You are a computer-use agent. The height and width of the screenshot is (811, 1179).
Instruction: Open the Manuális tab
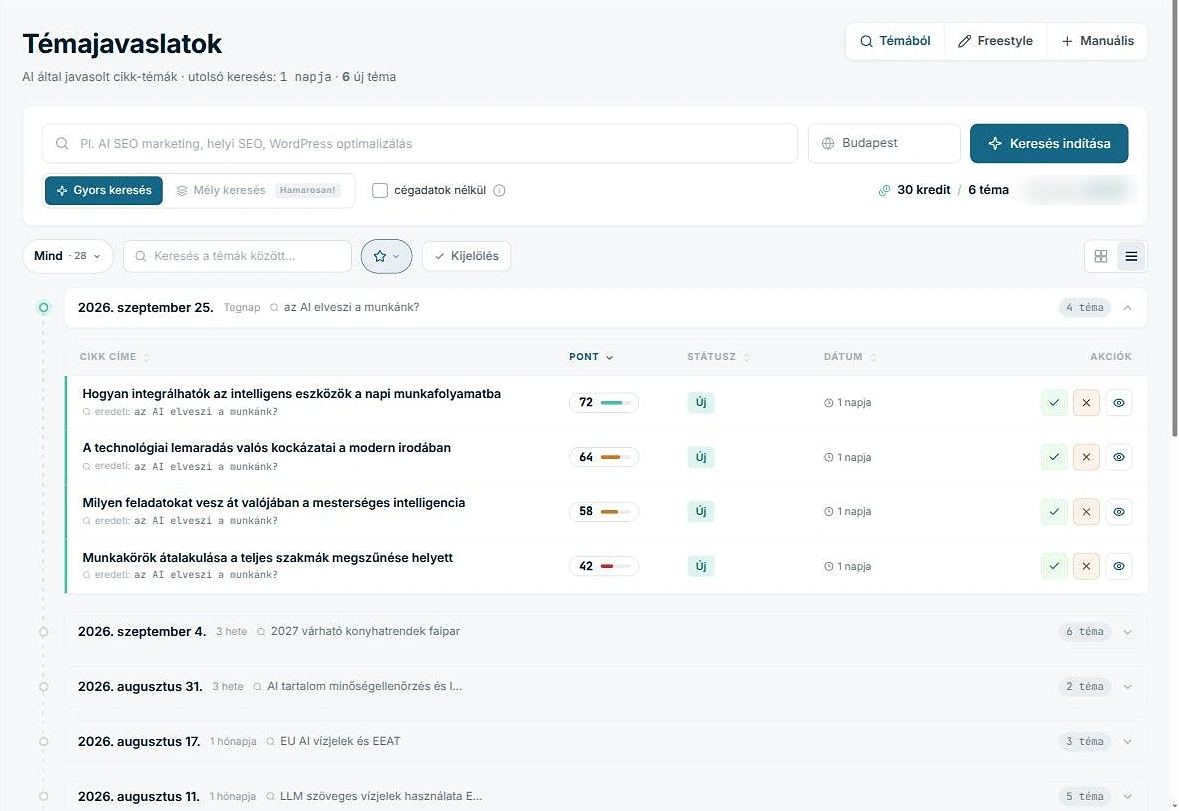pos(1098,41)
